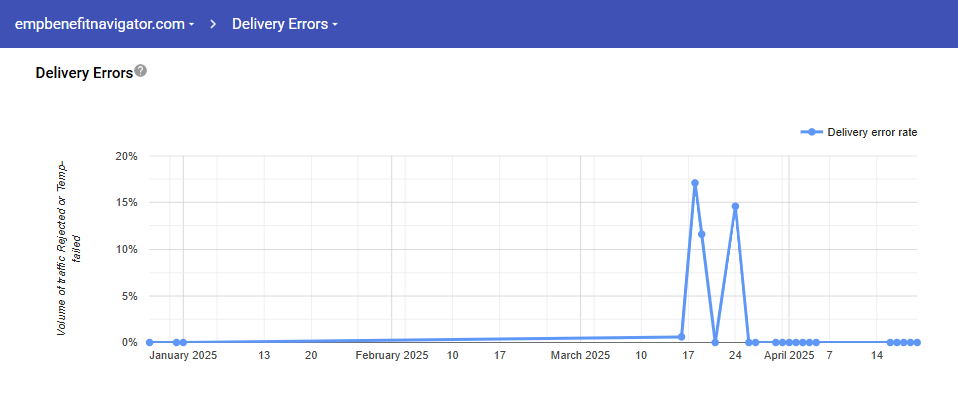Image resolution: width=958 pixels, height=399 pixels.
Task: Expand the empbenefitnavigator.com domain dropdown
Action: pyautogui.click(x=104, y=24)
